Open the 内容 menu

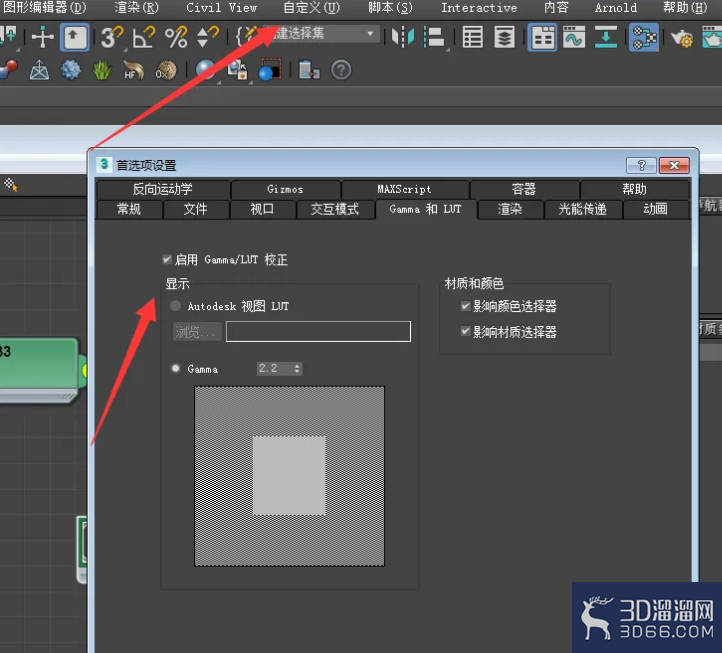pyautogui.click(x=556, y=8)
